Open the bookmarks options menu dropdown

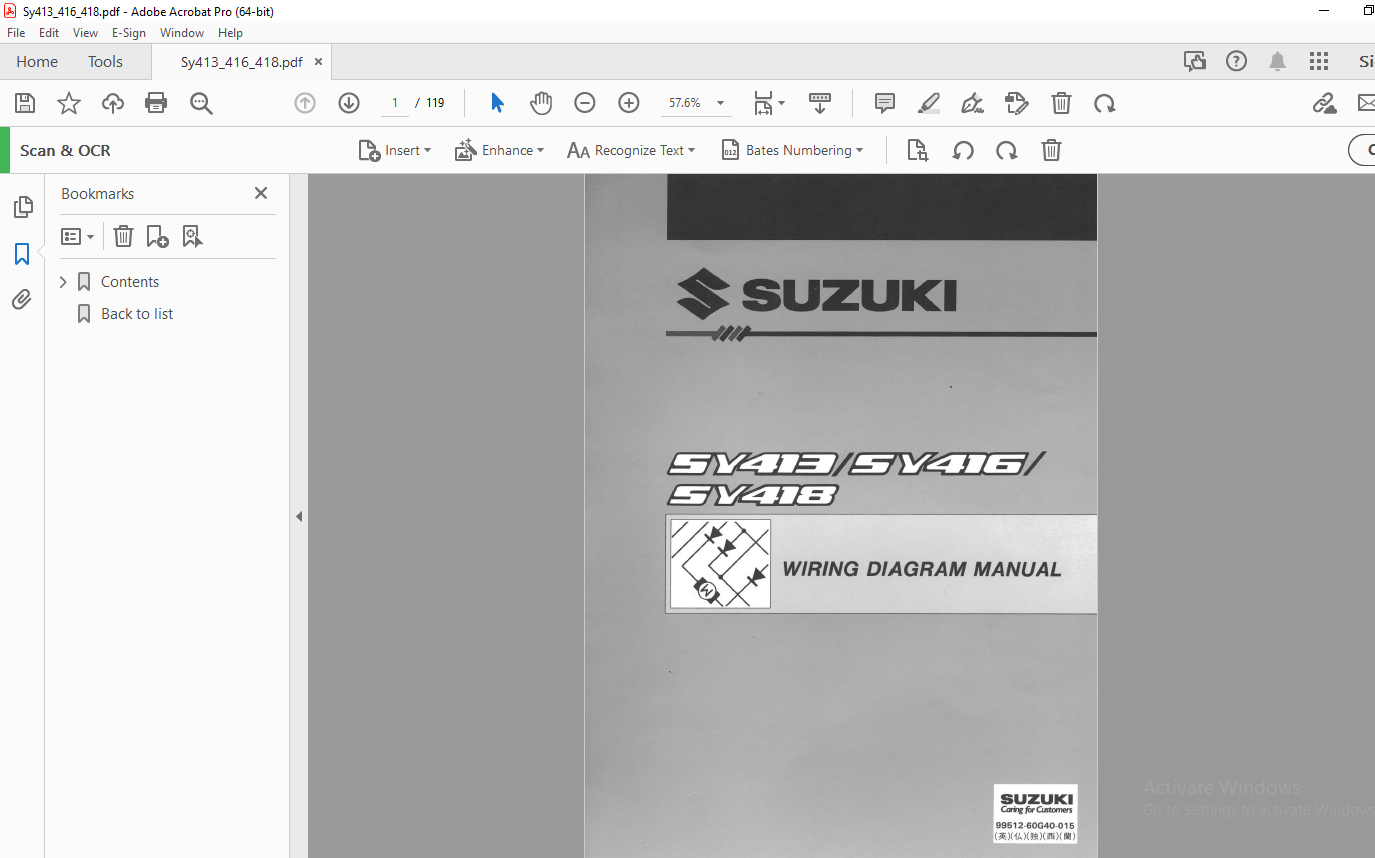78,237
